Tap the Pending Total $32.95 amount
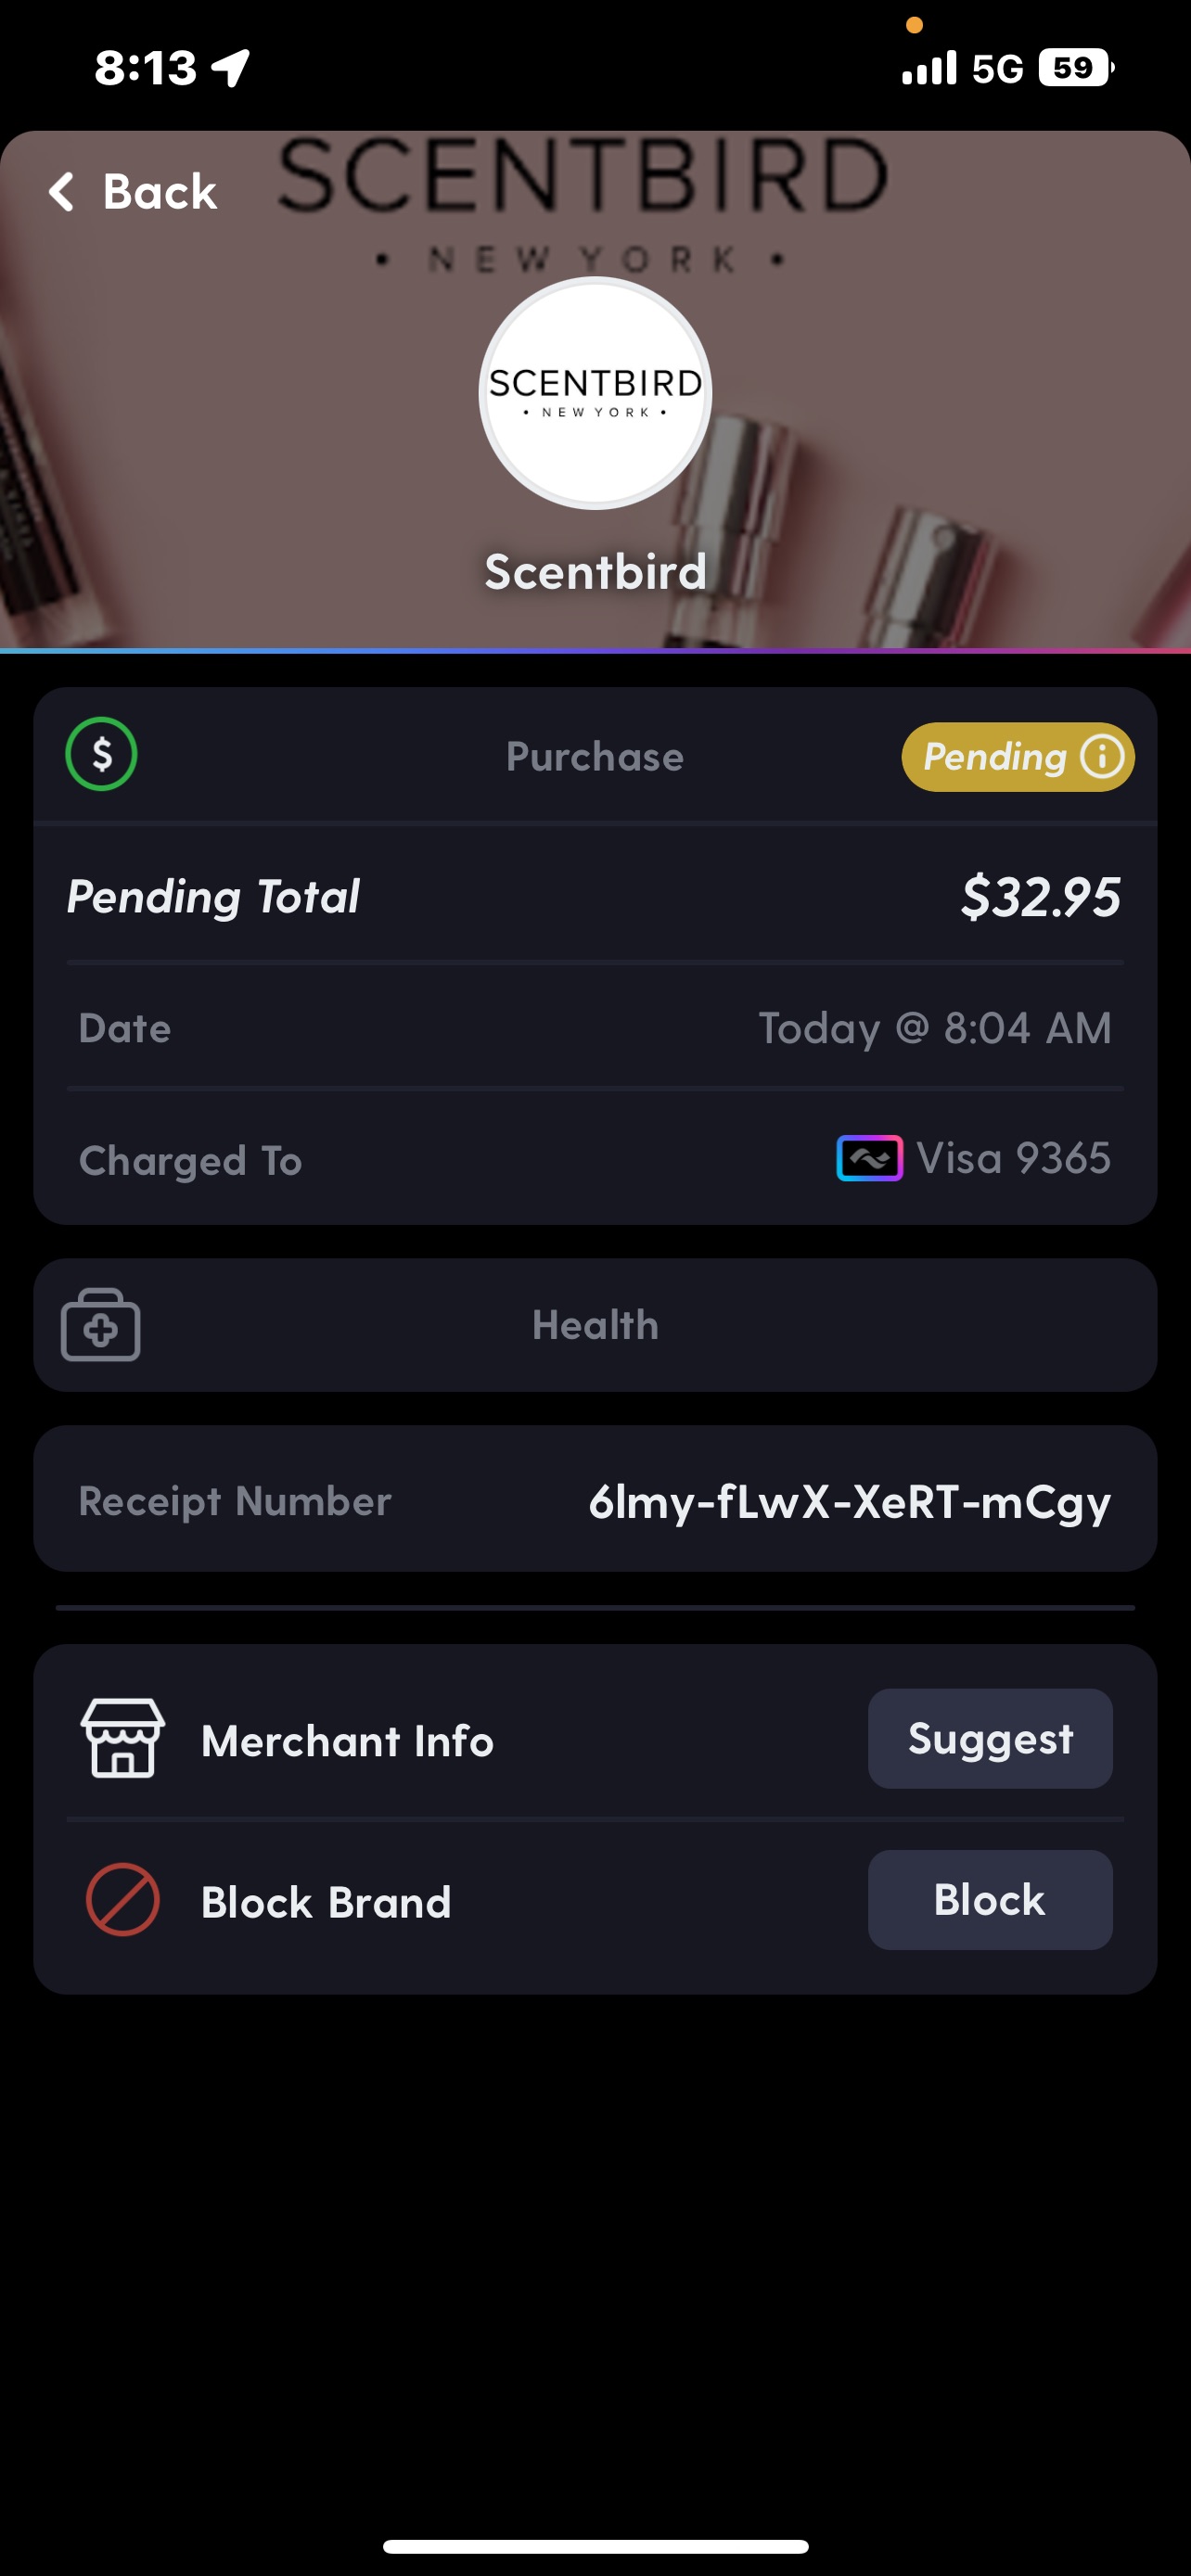This screenshot has height=2576, width=1191. 1040,896
